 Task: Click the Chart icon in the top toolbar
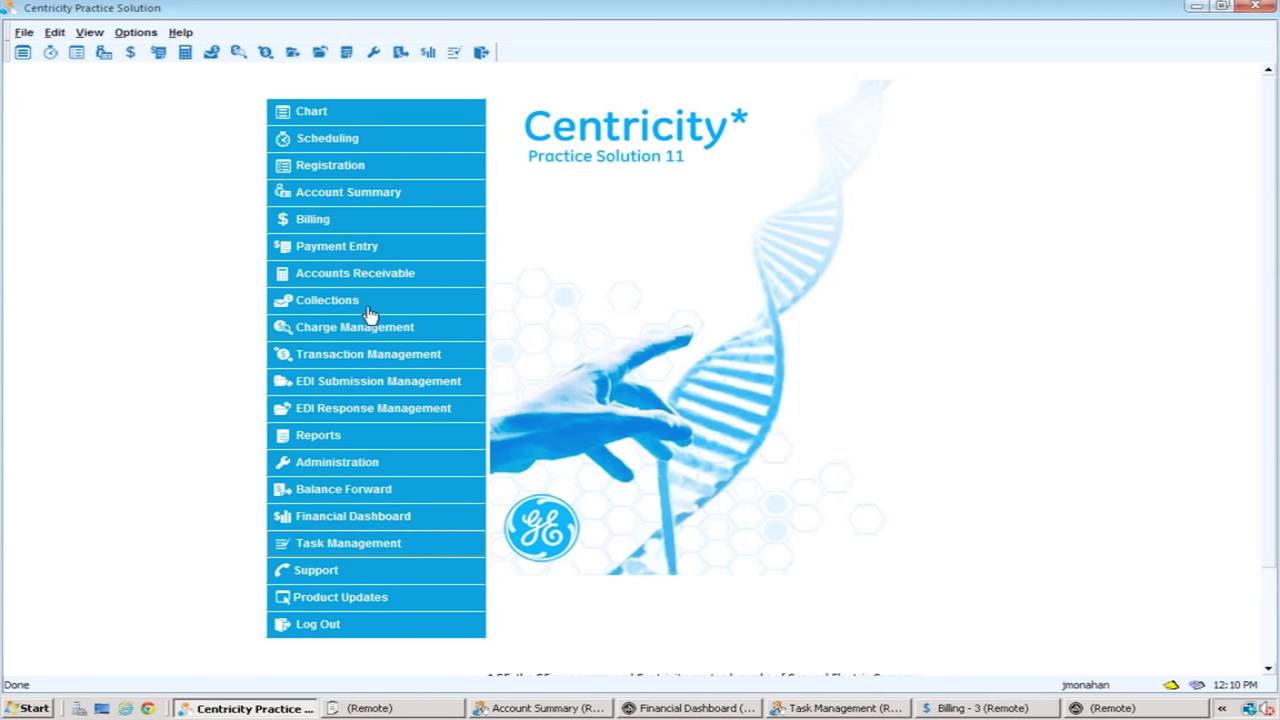[23, 52]
